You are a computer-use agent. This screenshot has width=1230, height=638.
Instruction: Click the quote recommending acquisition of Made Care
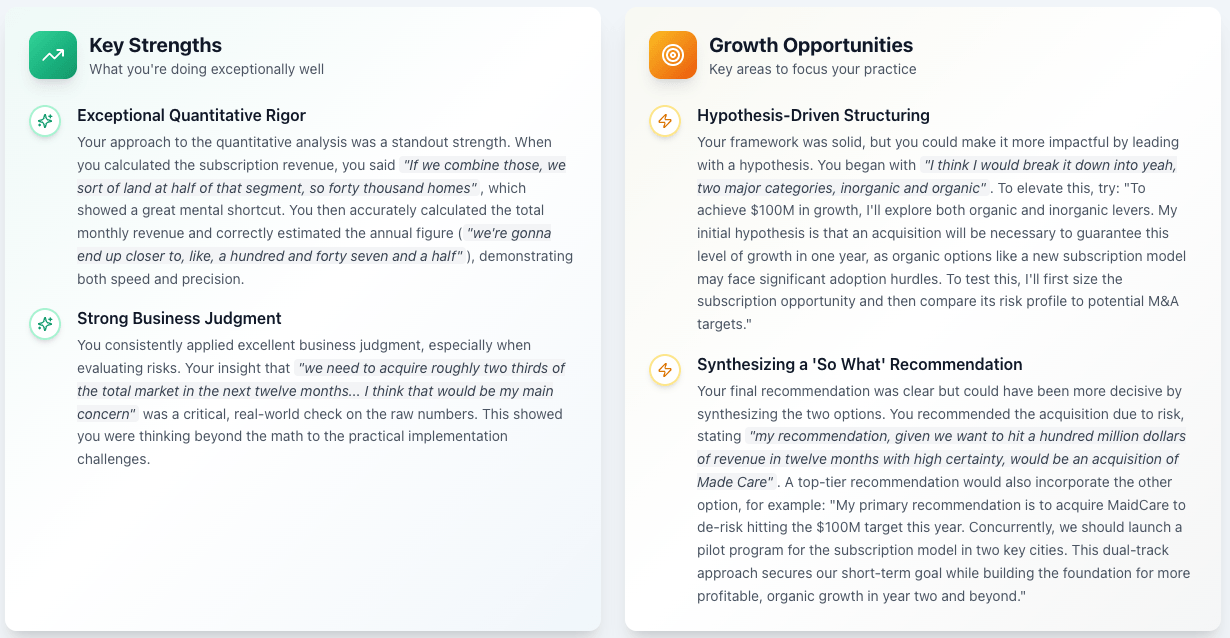[x=938, y=459]
